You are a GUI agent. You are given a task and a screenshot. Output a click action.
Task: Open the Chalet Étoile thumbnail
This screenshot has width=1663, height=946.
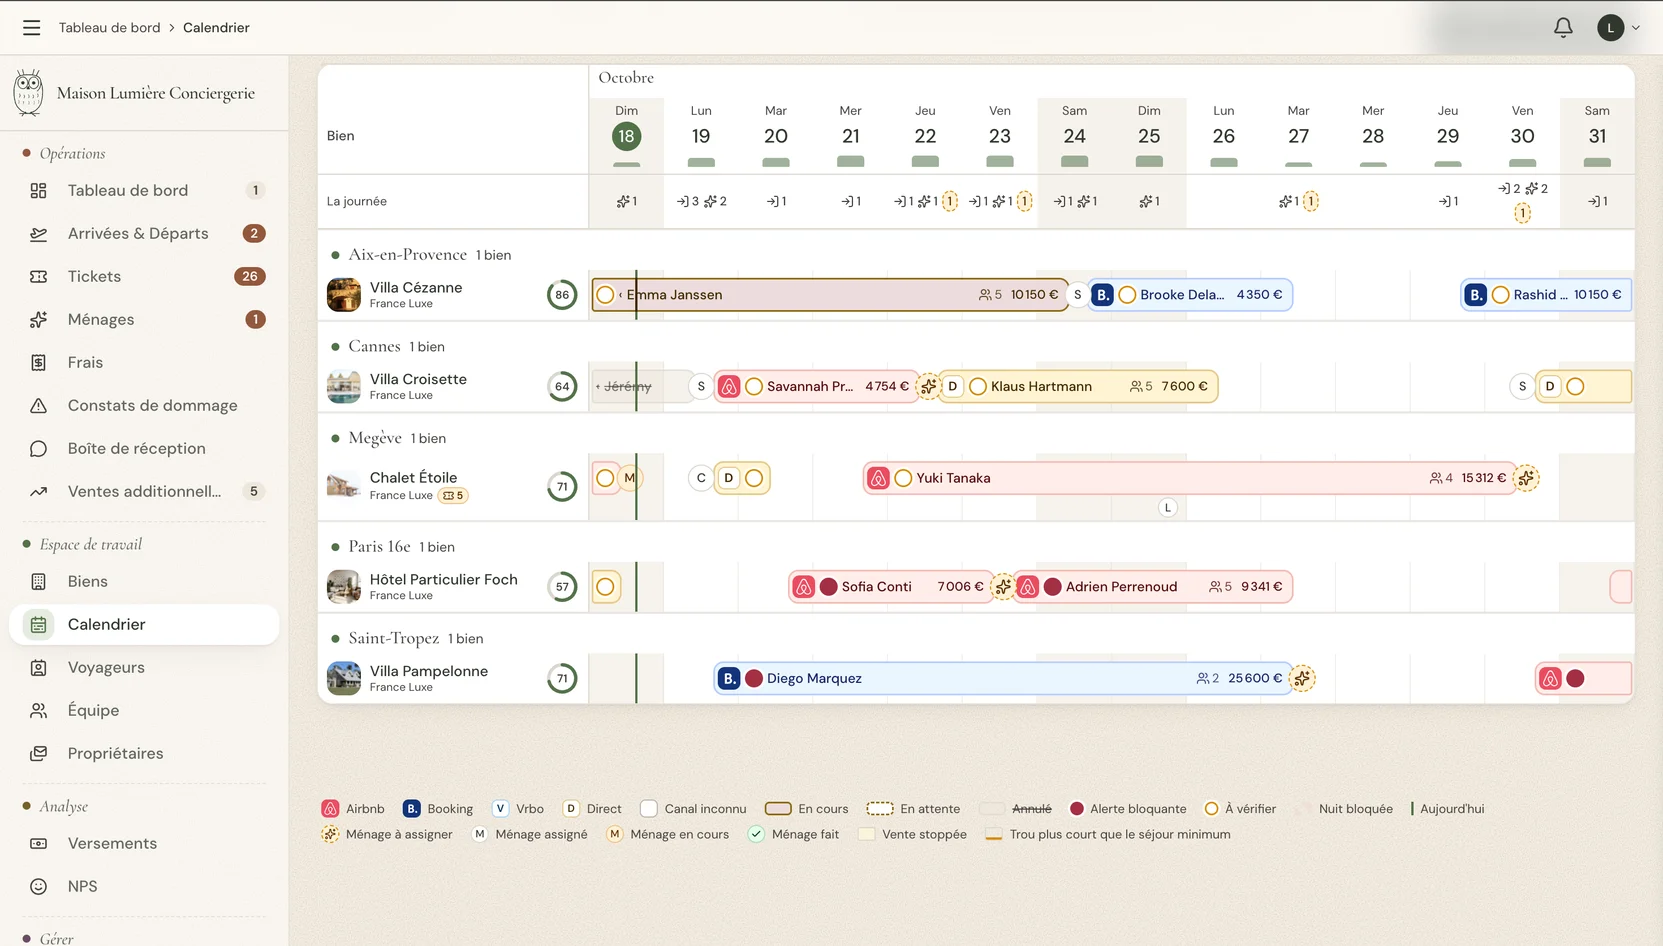click(344, 486)
